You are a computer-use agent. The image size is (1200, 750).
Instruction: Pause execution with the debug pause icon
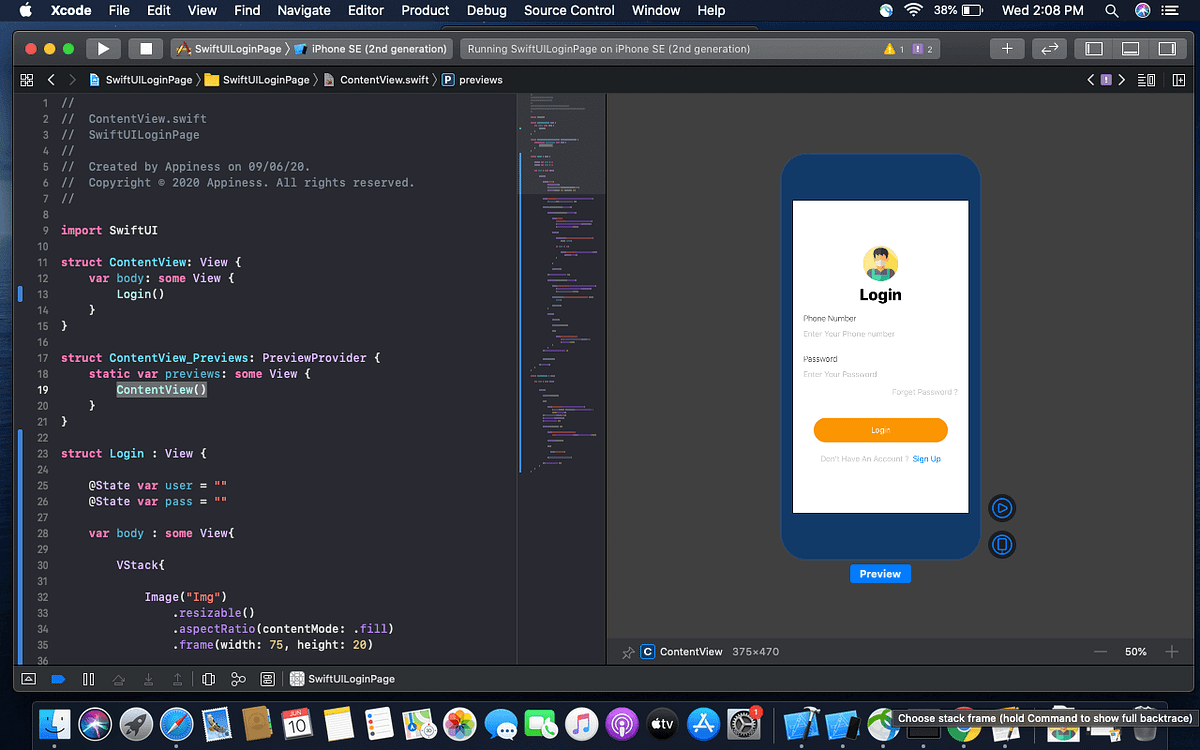pyautogui.click(x=88, y=679)
